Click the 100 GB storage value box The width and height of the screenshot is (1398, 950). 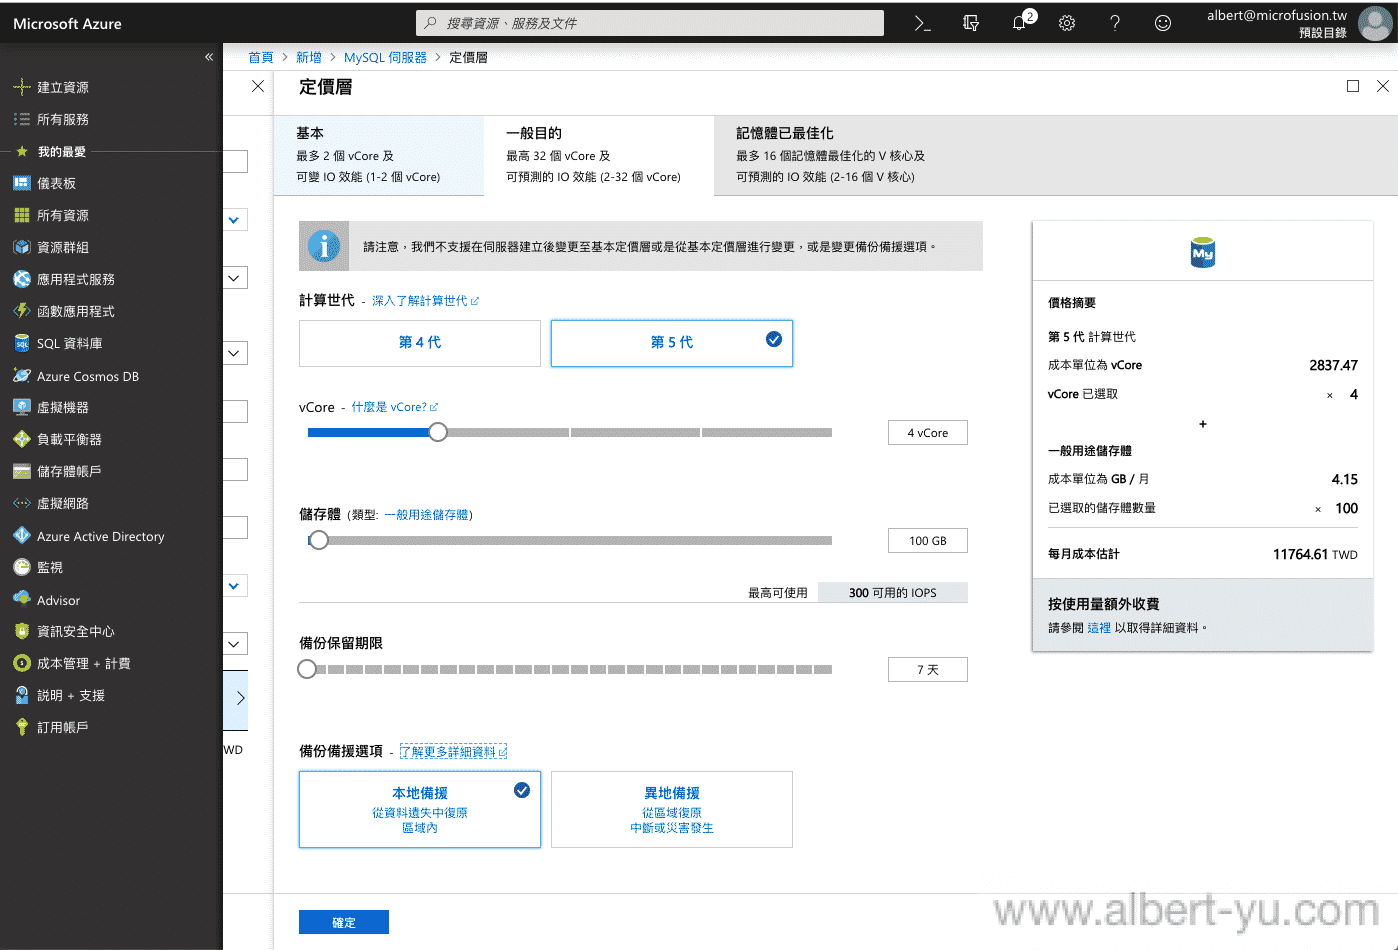tap(928, 541)
